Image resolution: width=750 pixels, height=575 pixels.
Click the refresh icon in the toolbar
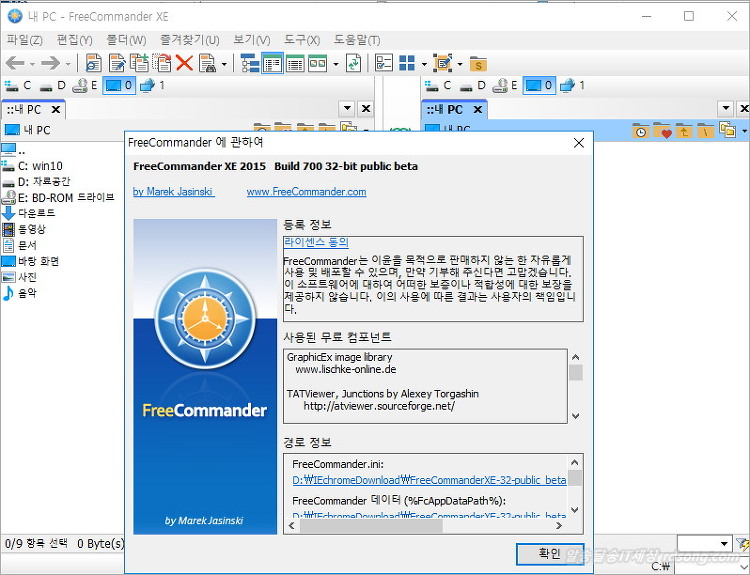click(x=353, y=63)
